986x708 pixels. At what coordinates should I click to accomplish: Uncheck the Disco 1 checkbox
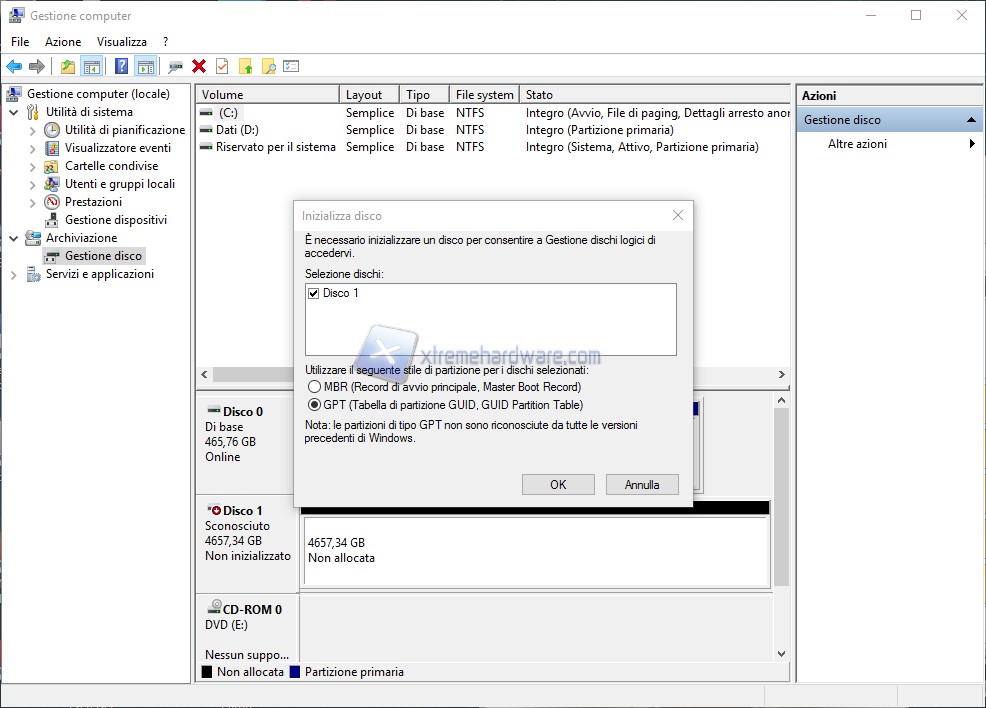pos(314,293)
